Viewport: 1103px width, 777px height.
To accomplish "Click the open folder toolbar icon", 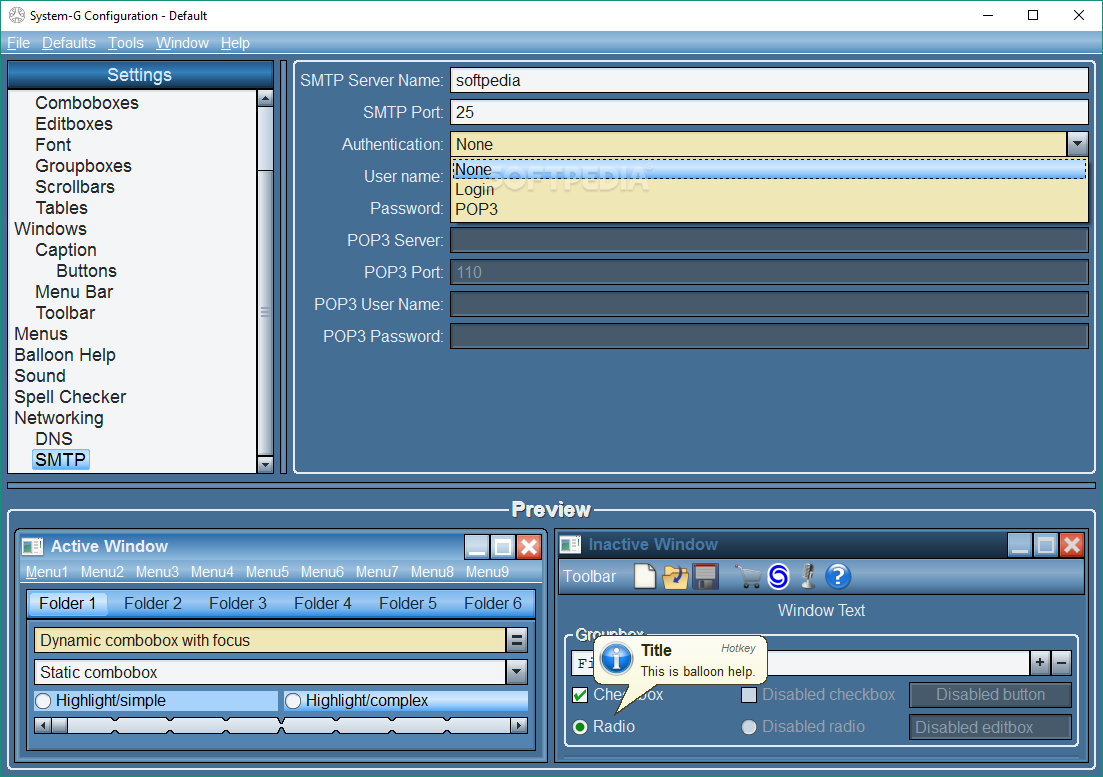I will click(675, 577).
